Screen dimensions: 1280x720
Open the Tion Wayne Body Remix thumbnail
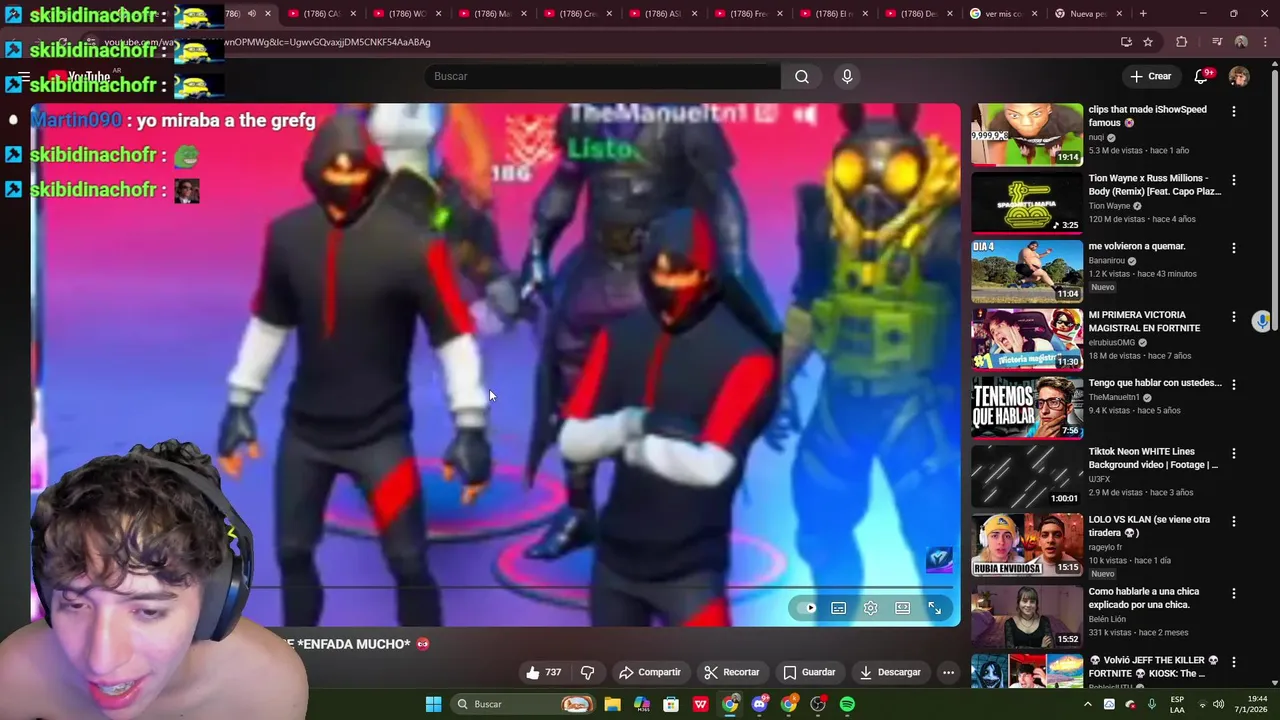point(1027,203)
